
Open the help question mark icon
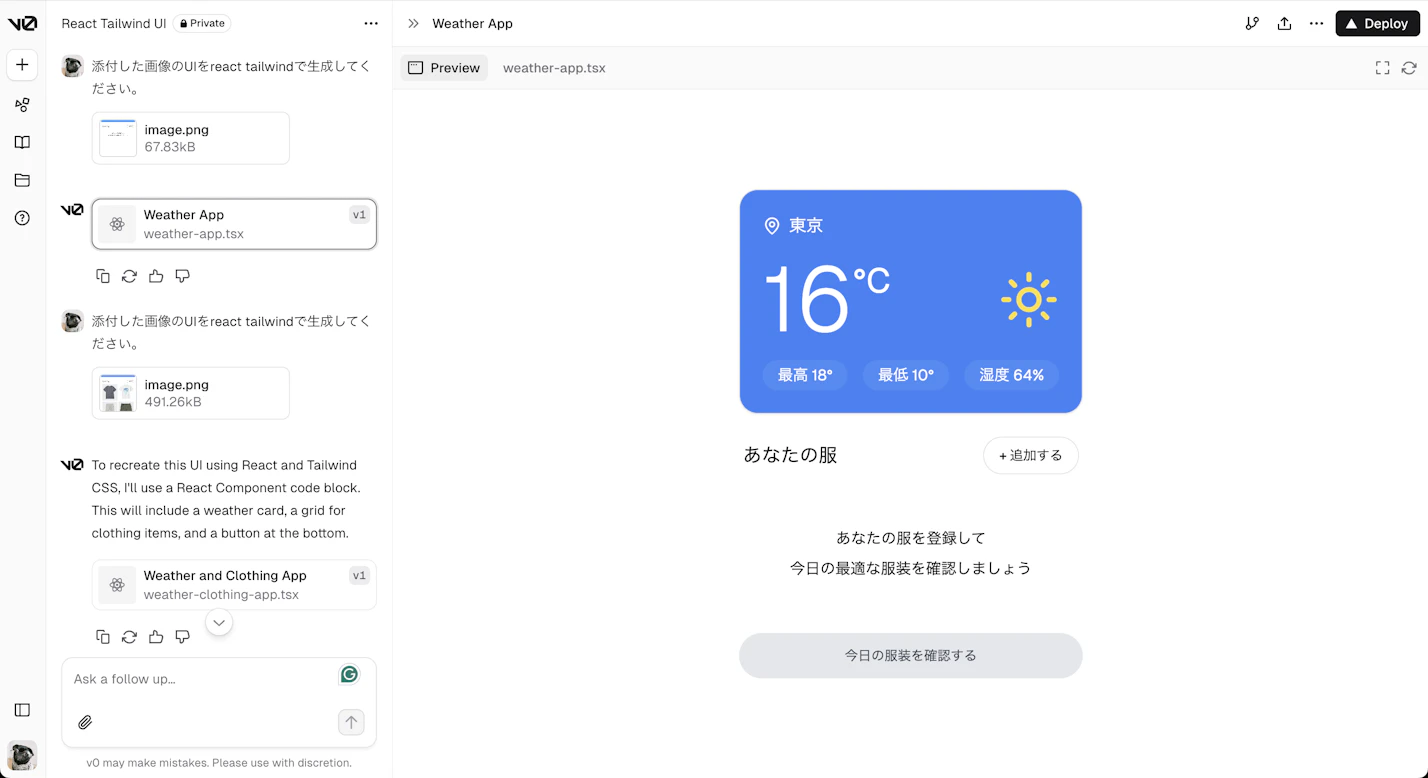22,218
